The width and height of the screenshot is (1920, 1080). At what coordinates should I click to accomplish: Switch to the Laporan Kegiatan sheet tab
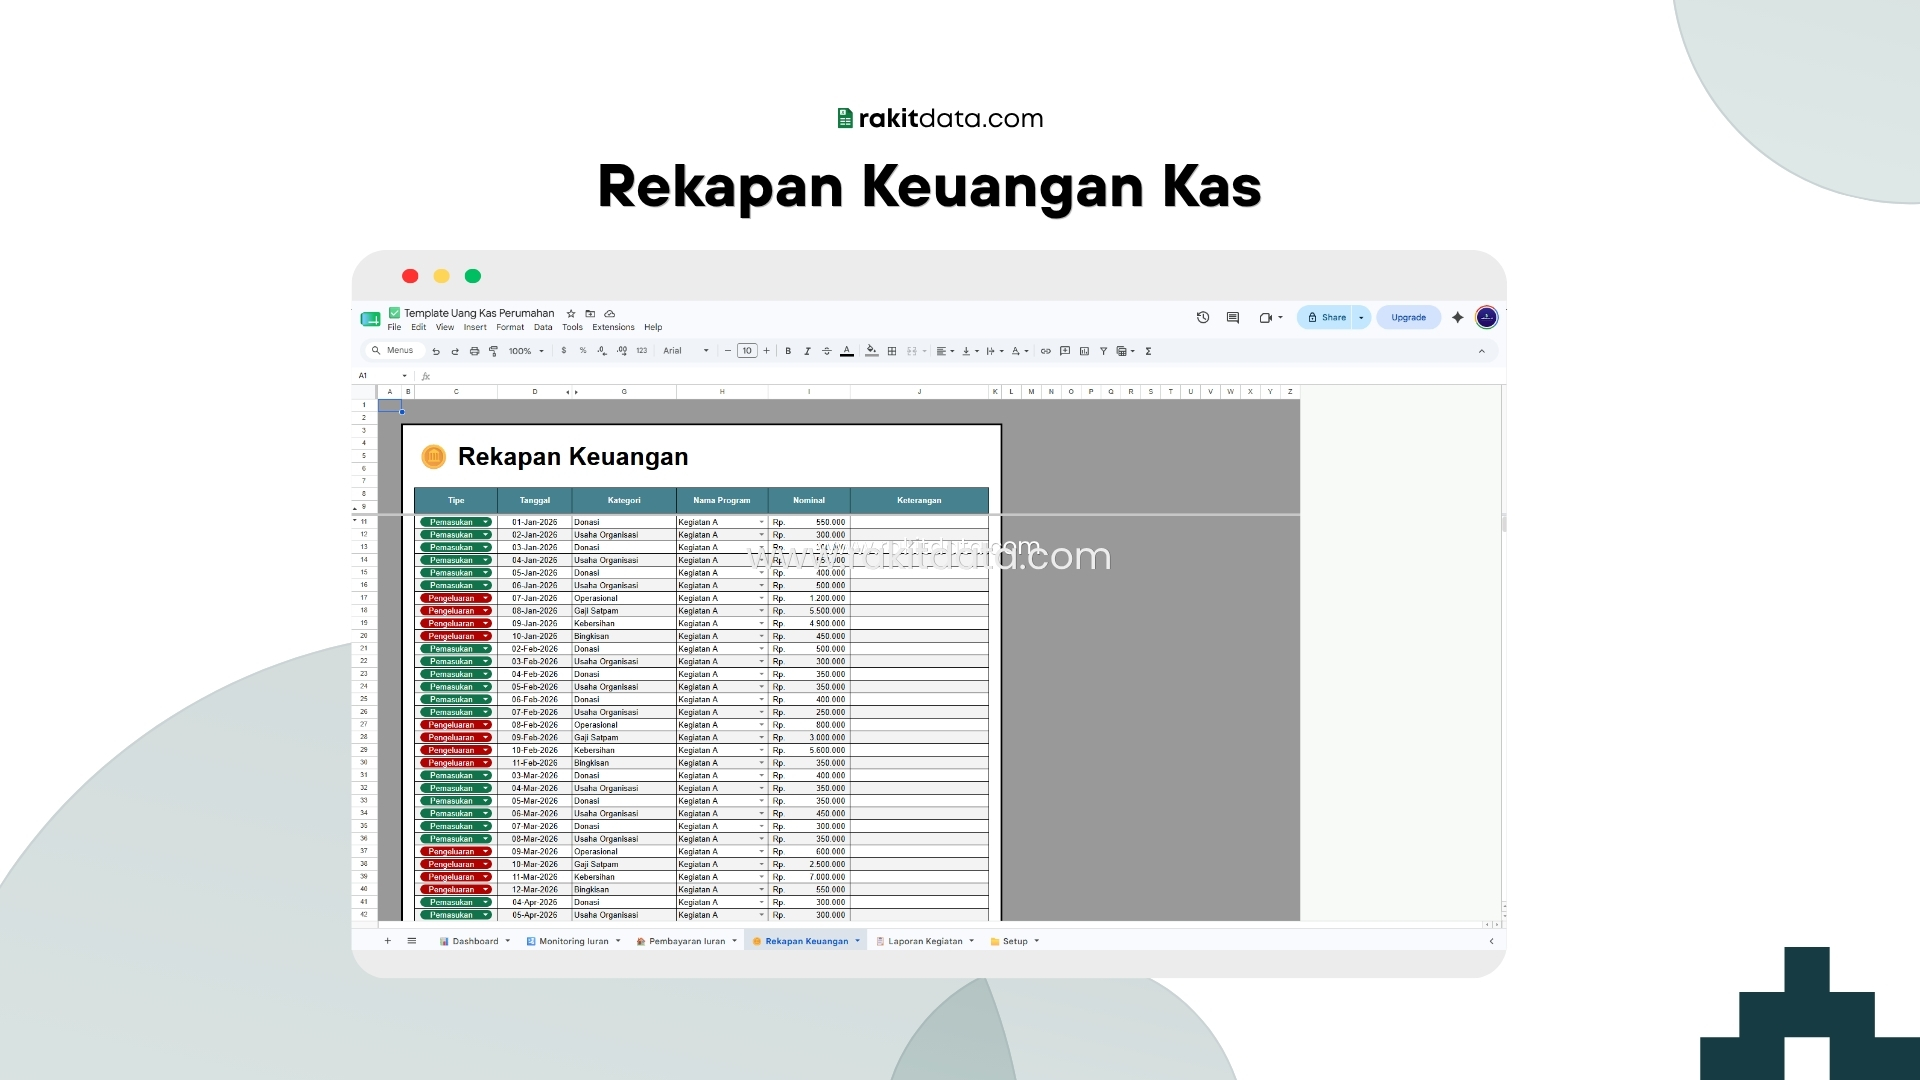925,941
